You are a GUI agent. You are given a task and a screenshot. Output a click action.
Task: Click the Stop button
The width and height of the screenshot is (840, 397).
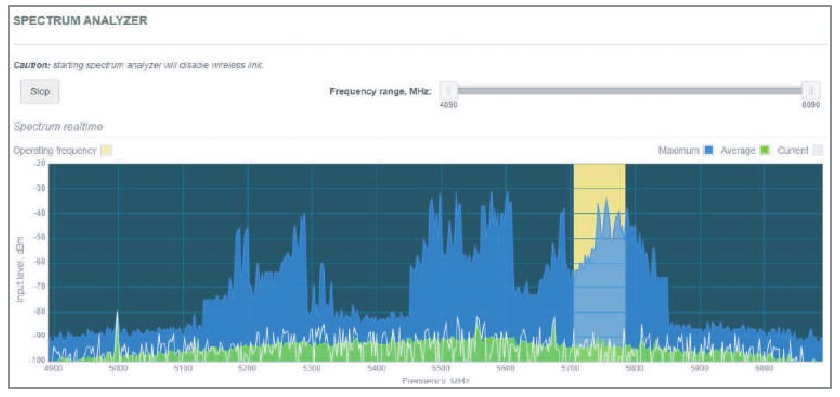40,92
